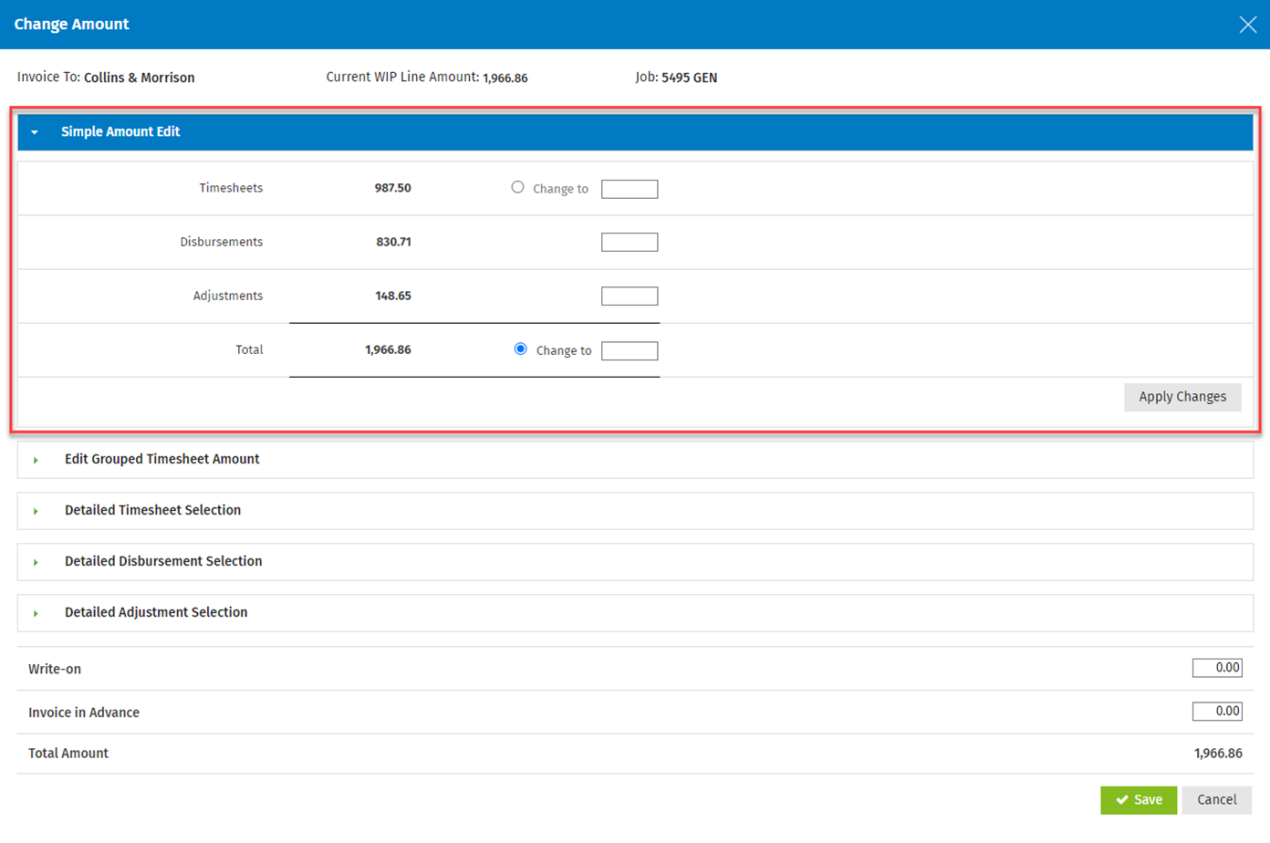The height and width of the screenshot is (843, 1270).
Task: Expand Detailed Adjustment Selection section
Action: pos(635,612)
